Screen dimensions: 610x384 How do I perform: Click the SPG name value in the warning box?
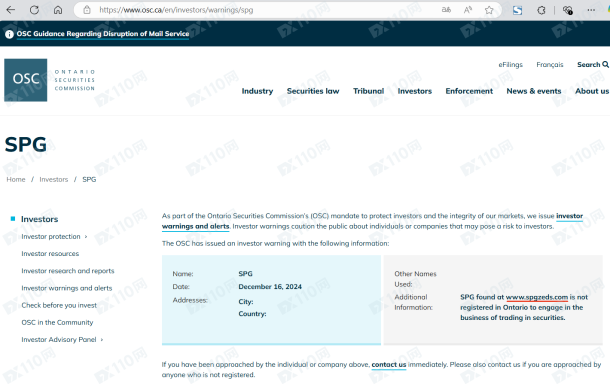pyautogui.click(x=245, y=274)
